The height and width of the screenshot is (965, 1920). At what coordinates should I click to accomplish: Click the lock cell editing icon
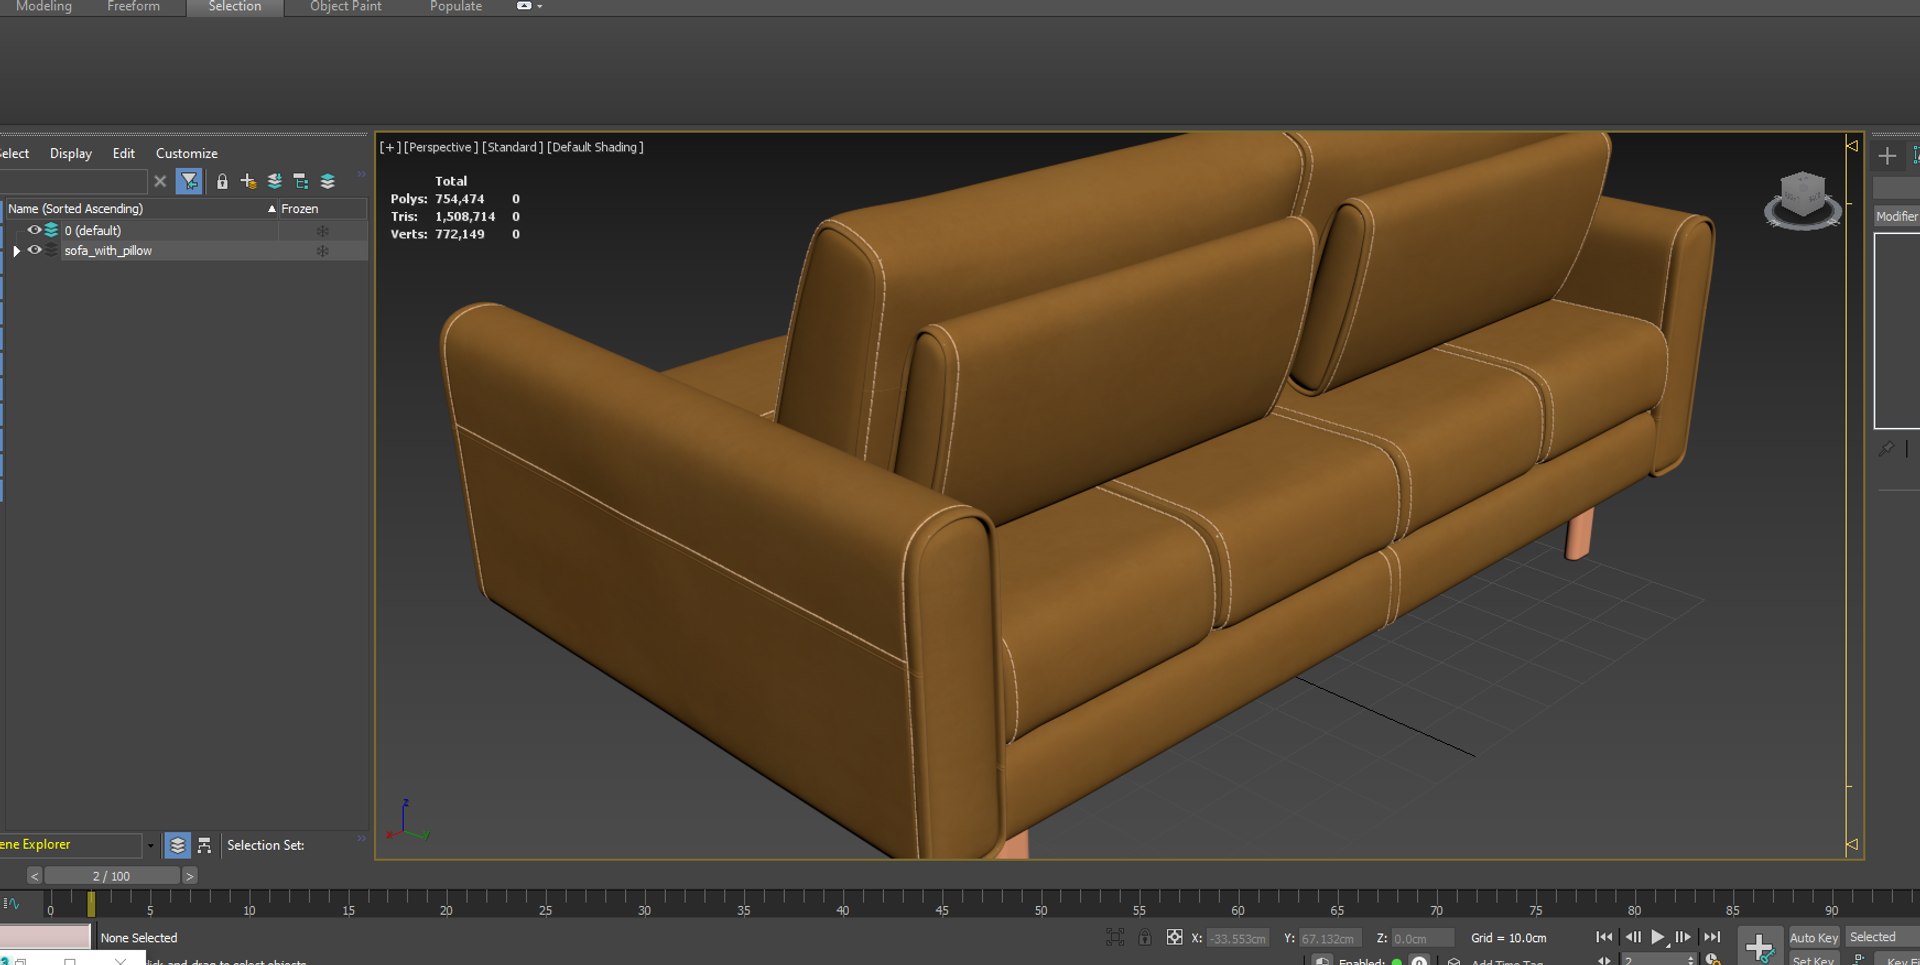(222, 181)
